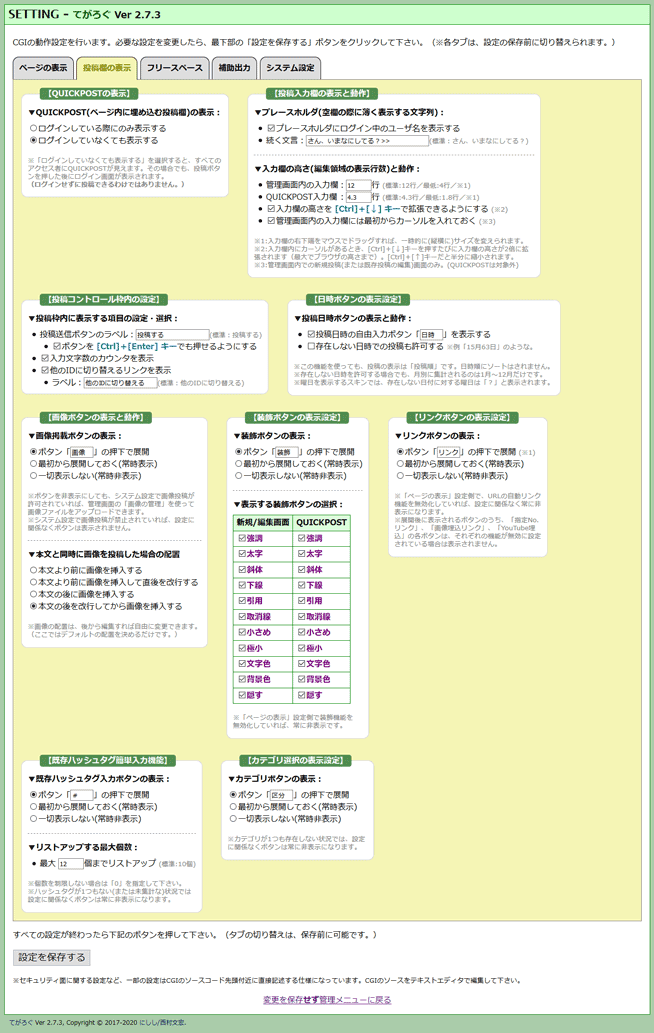The image size is (654, 1033).
Task: Click the 続く文言 text field
Action: click(x=367, y=140)
